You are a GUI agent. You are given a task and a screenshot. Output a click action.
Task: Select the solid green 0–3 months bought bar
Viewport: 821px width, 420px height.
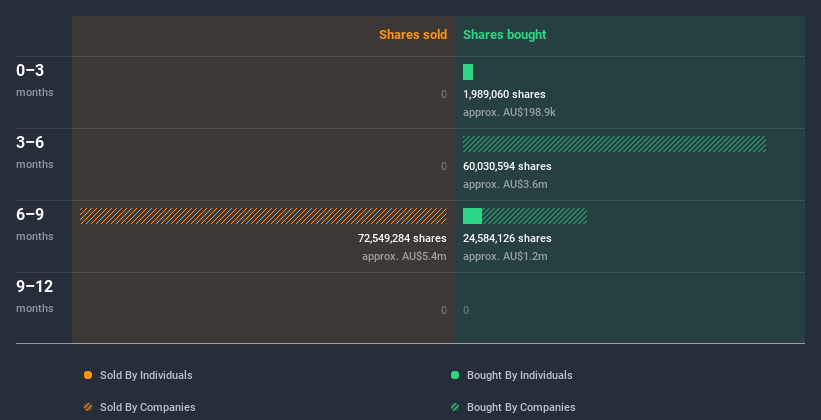[x=468, y=72]
